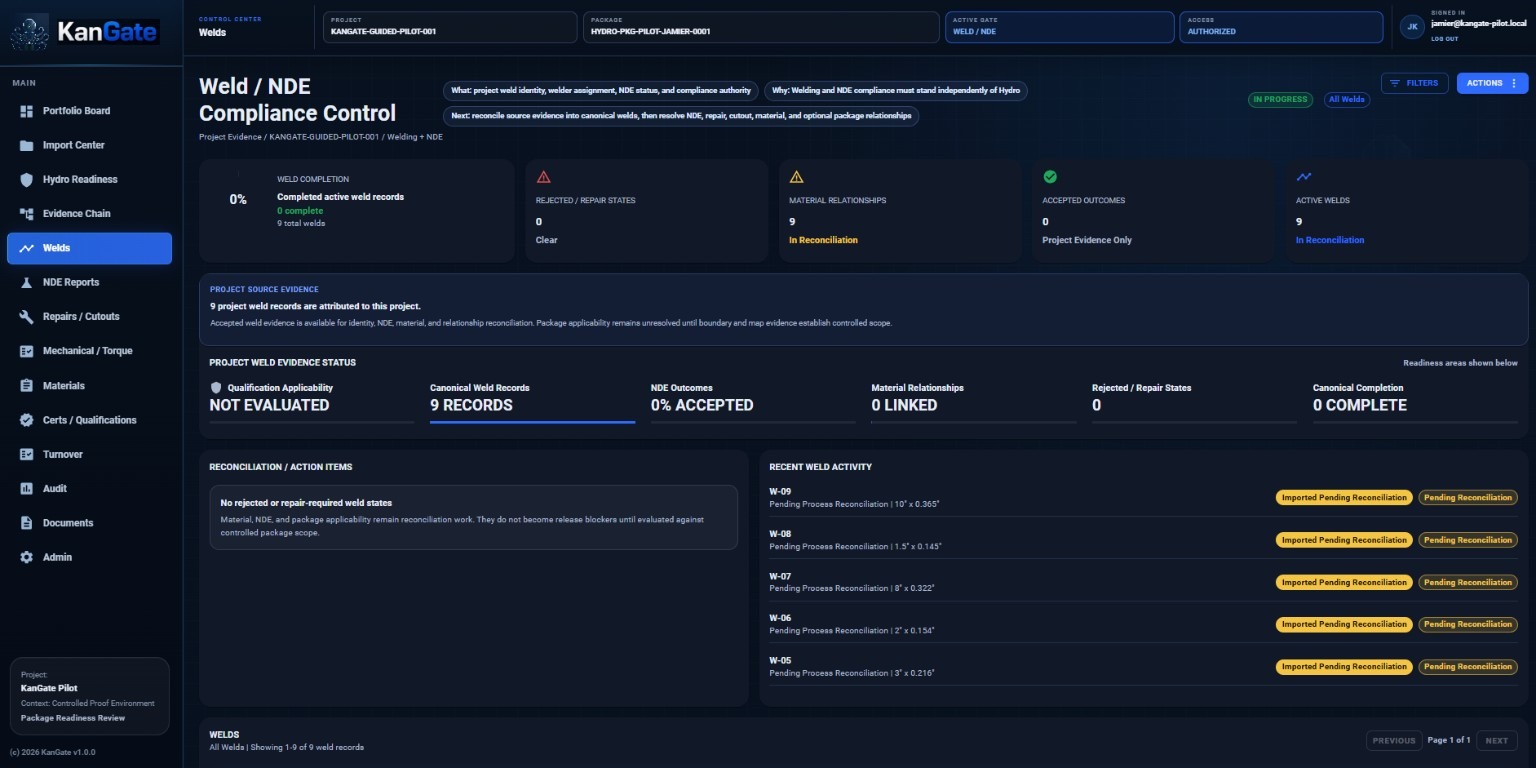
Task: Click the blue trend icon on Active Welds card
Action: [x=1304, y=177]
